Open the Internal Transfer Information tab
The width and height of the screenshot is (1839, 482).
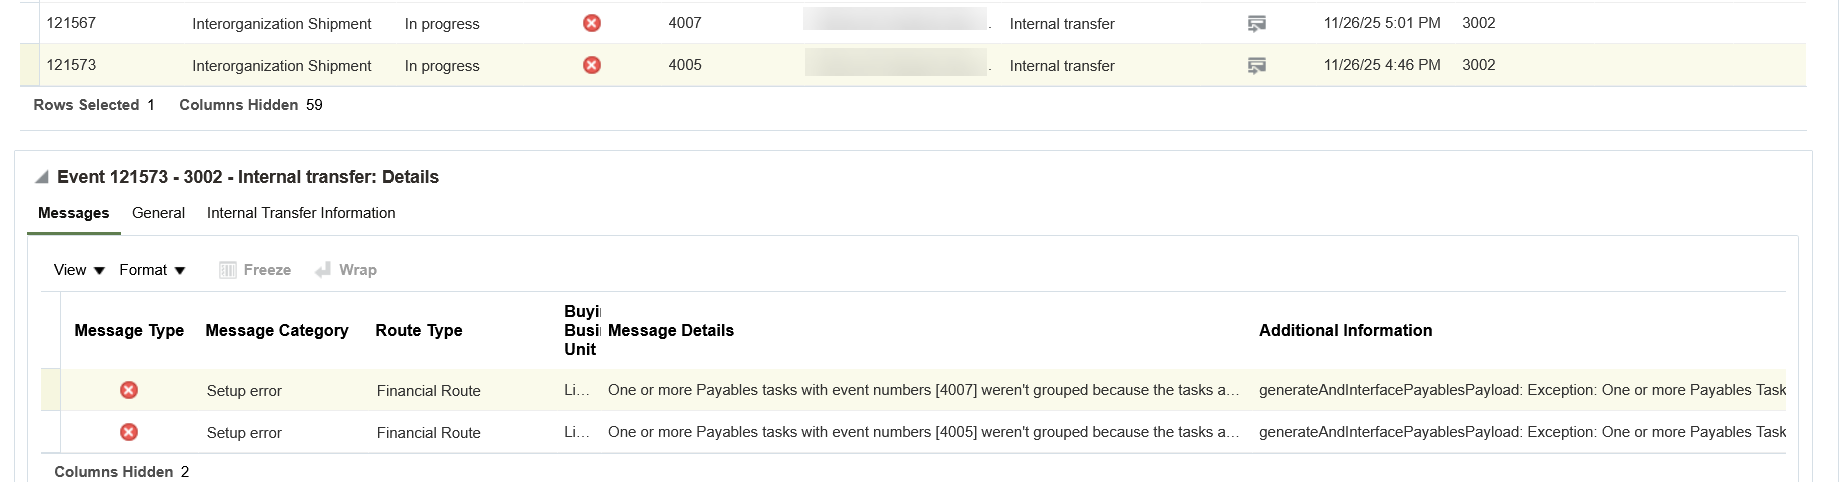pos(301,213)
